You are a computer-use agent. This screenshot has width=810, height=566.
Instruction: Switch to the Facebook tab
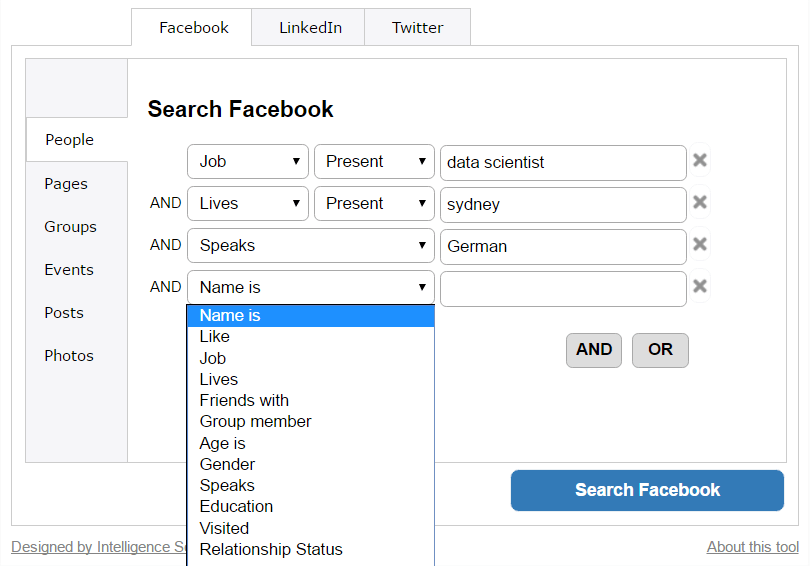coord(192,27)
